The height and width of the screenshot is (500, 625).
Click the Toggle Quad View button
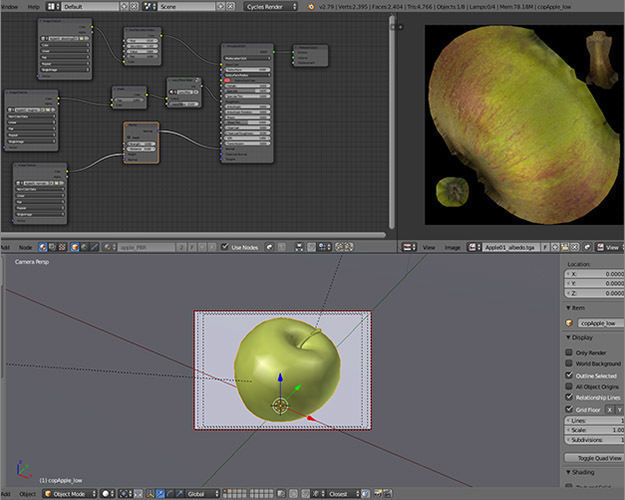tap(594, 458)
